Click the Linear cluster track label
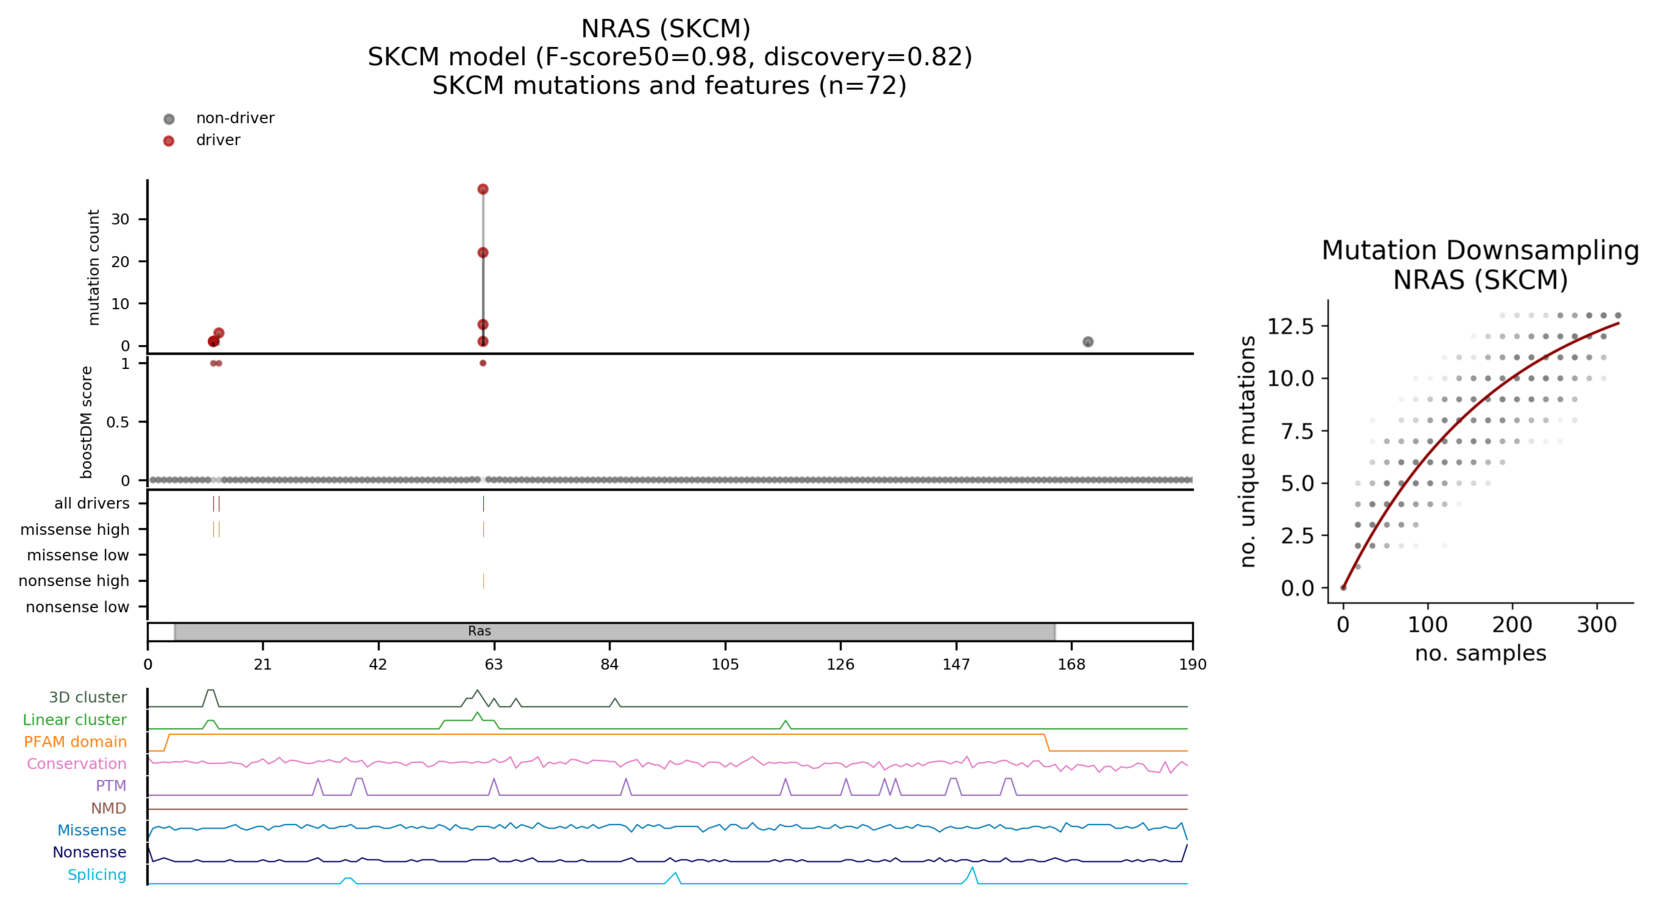This screenshot has height=905, width=1653. (75, 720)
